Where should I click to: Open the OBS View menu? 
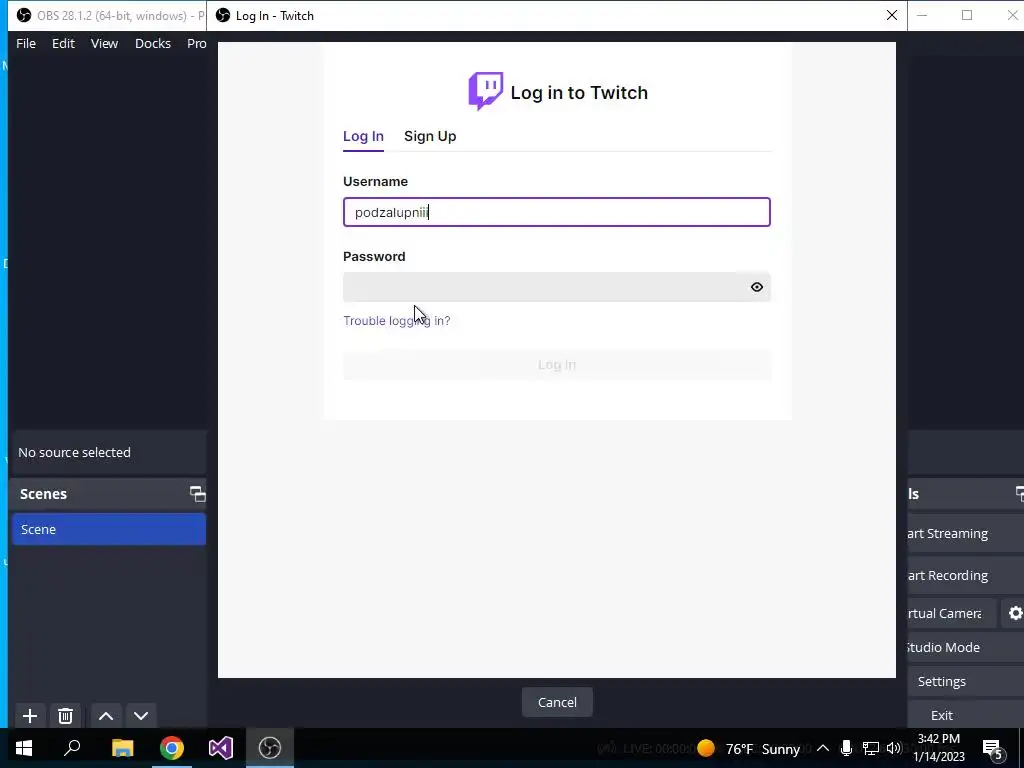[104, 43]
